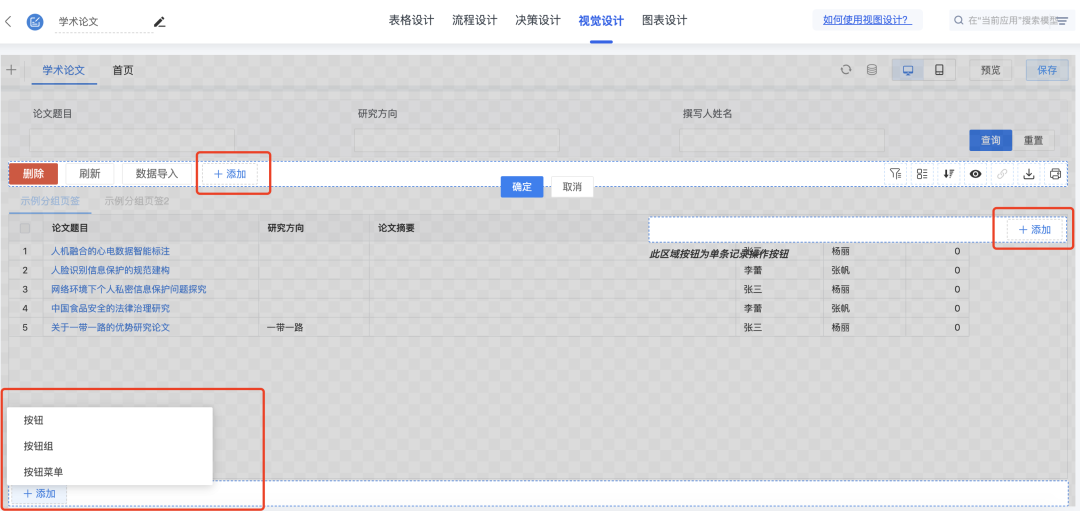Image resolution: width=1080 pixels, height=511 pixels.
Task: Open the link 关于一带一路的优势研究论文
Action: (x=110, y=328)
